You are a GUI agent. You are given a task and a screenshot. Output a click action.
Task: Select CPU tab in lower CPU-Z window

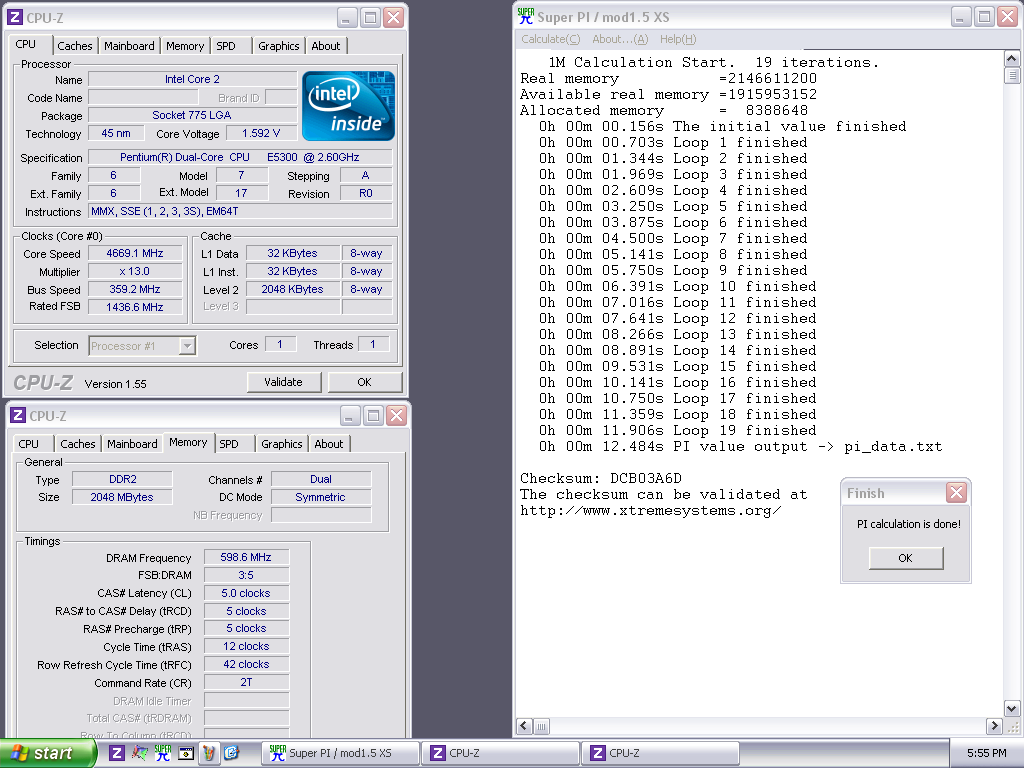pos(29,444)
